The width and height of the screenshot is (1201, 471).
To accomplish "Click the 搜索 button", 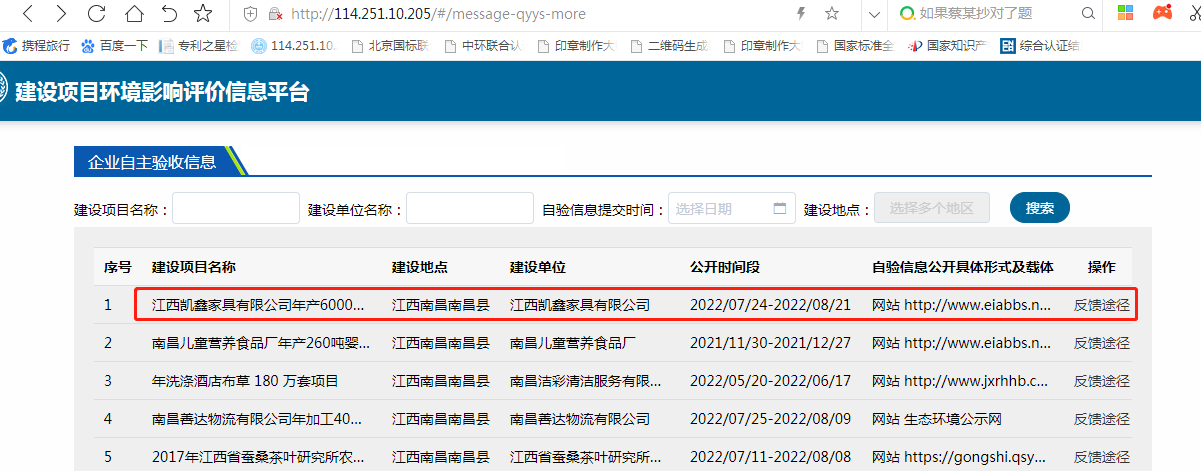I will click(1040, 208).
